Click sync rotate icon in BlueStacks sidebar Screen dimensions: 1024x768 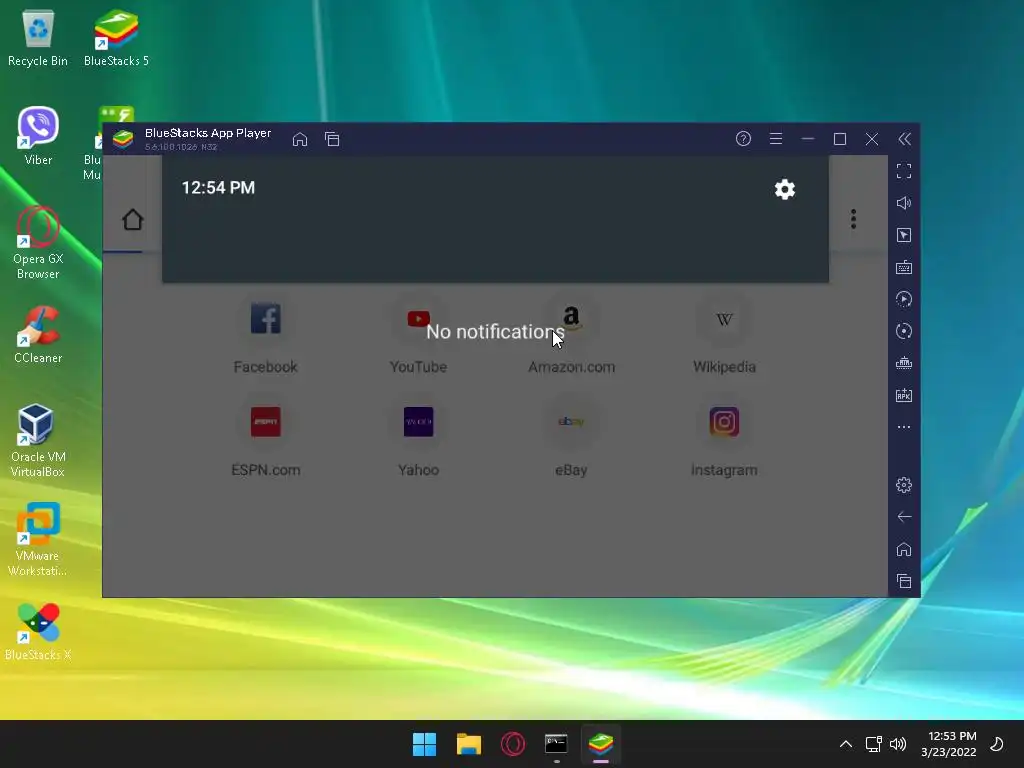[904, 331]
